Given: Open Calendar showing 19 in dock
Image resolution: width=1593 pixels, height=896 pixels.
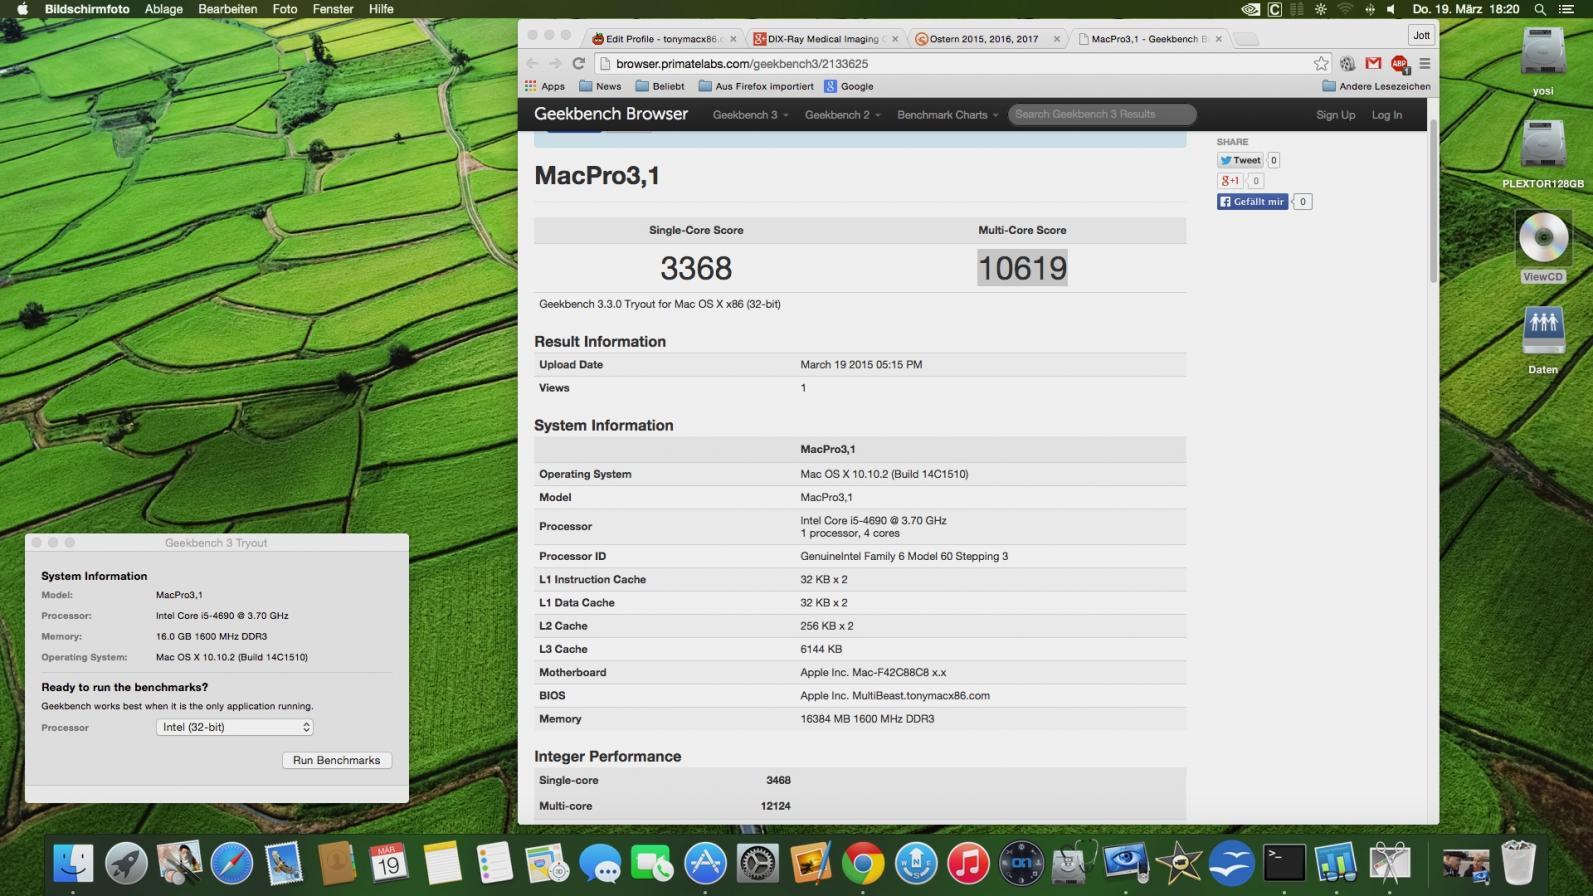Looking at the screenshot, I should 389,862.
